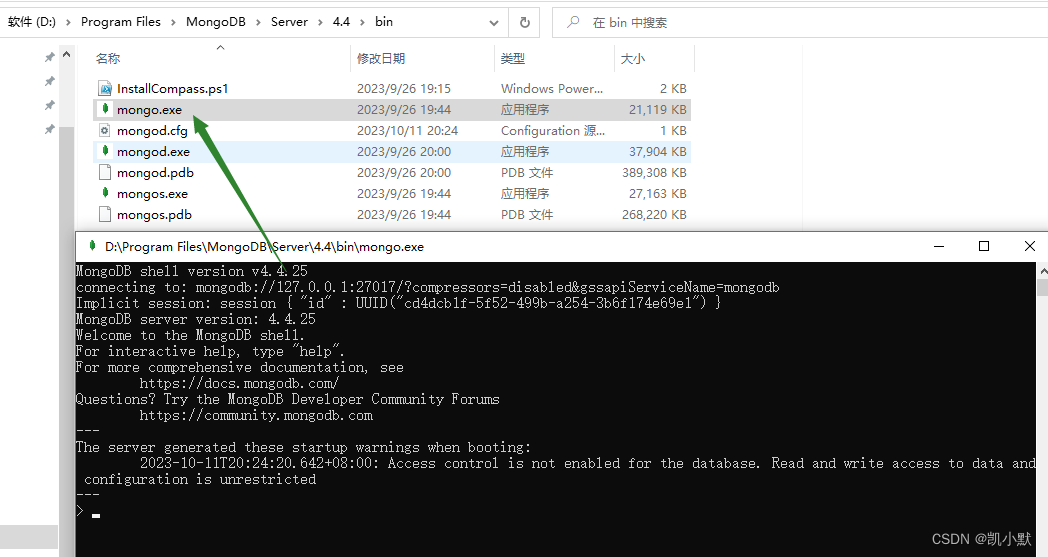Expand chevron after Server breadcrumb
The width and height of the screenshot is (1048, 557).
click(x=320, y=22)
